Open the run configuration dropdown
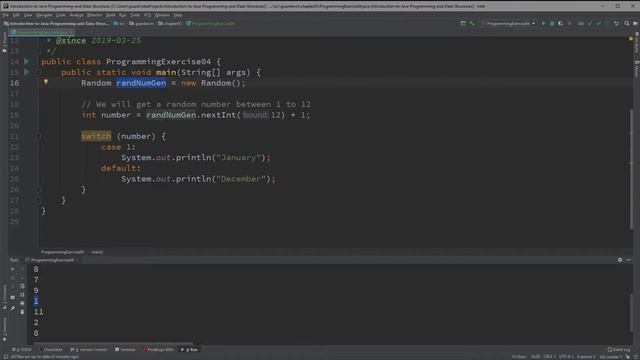This screenshot has height=360, width=640. (509, 24)
